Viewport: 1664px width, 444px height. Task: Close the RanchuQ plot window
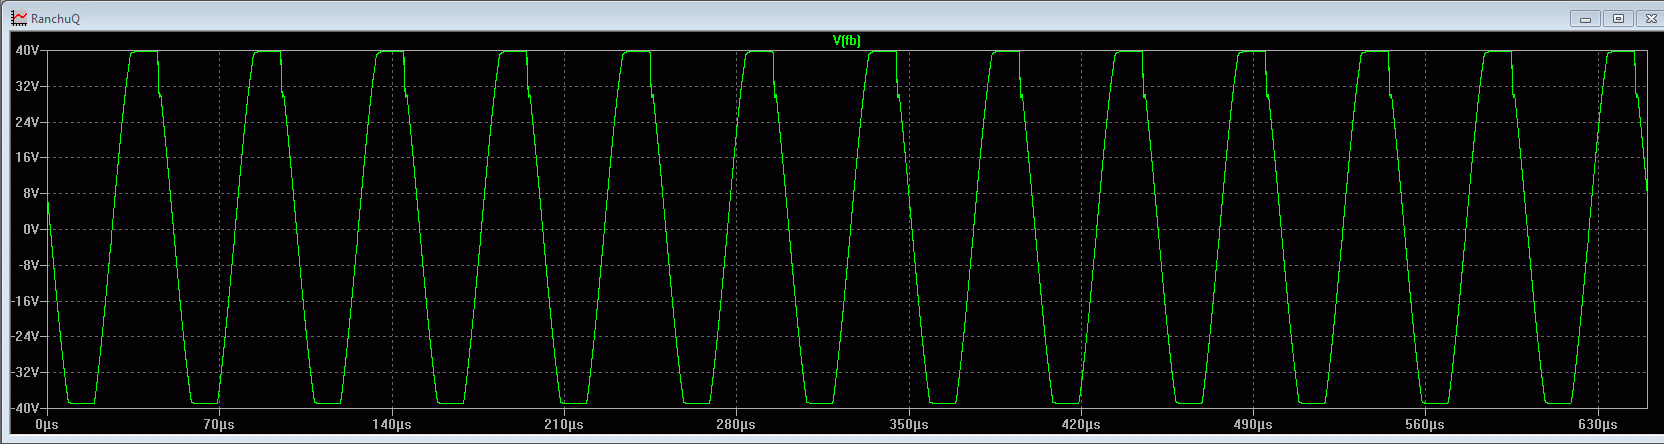(x=1649, y=18)
